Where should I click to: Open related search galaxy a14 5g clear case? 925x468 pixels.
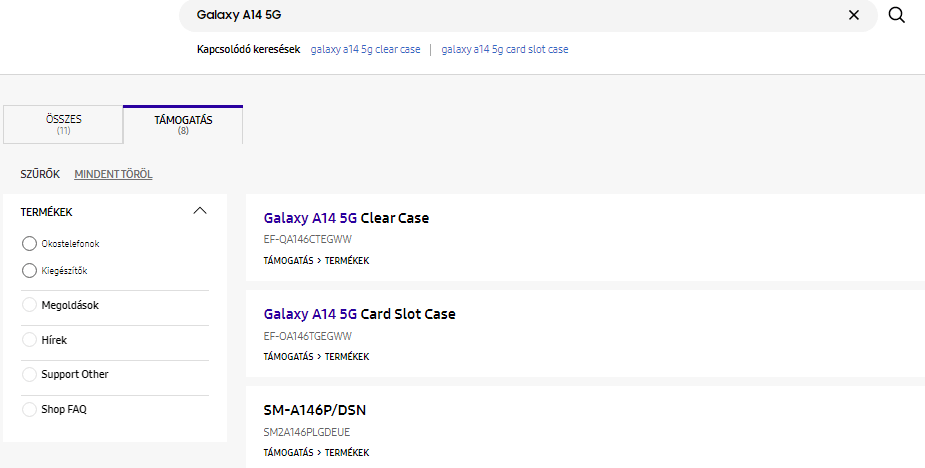coord(365,49)
